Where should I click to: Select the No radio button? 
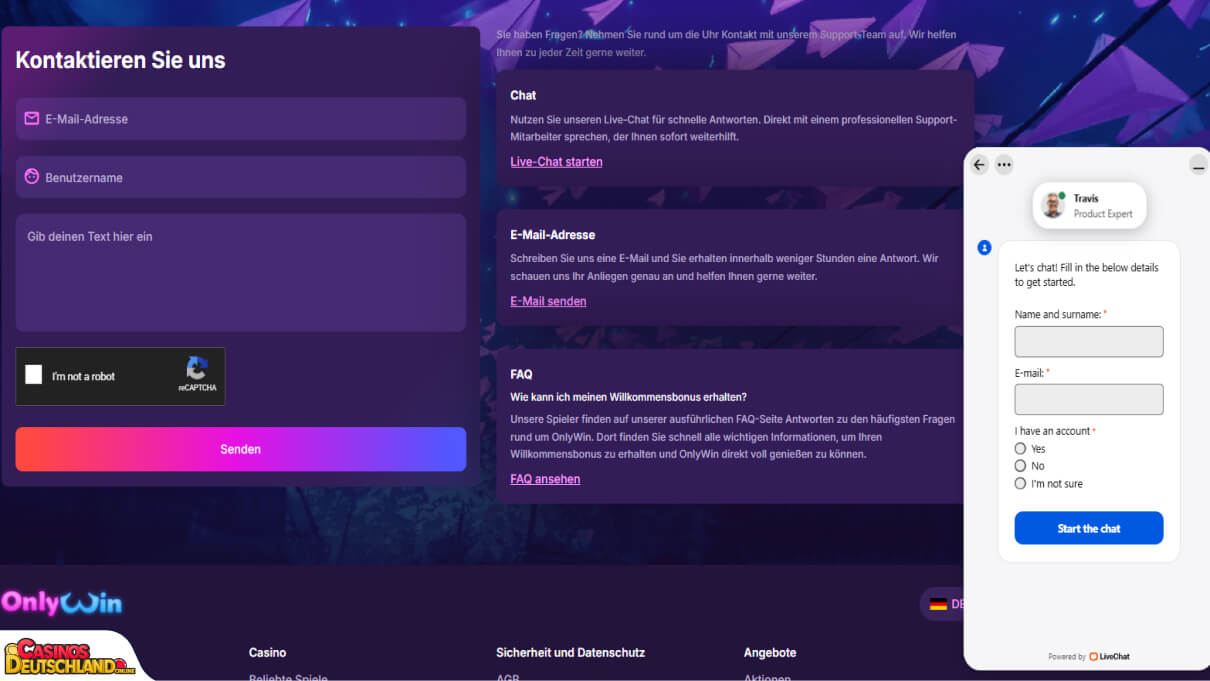pyautogui.click(x=1020, y=466)
